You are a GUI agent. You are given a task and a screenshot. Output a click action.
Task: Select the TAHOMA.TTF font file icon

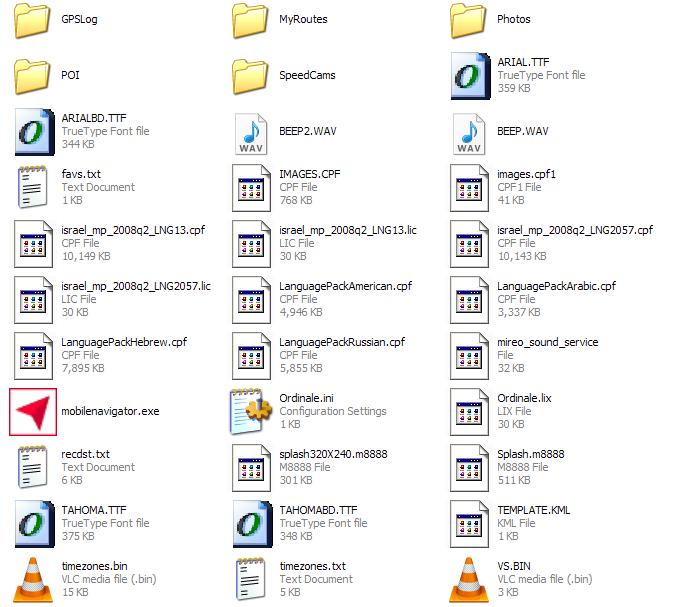pos(33,523)
